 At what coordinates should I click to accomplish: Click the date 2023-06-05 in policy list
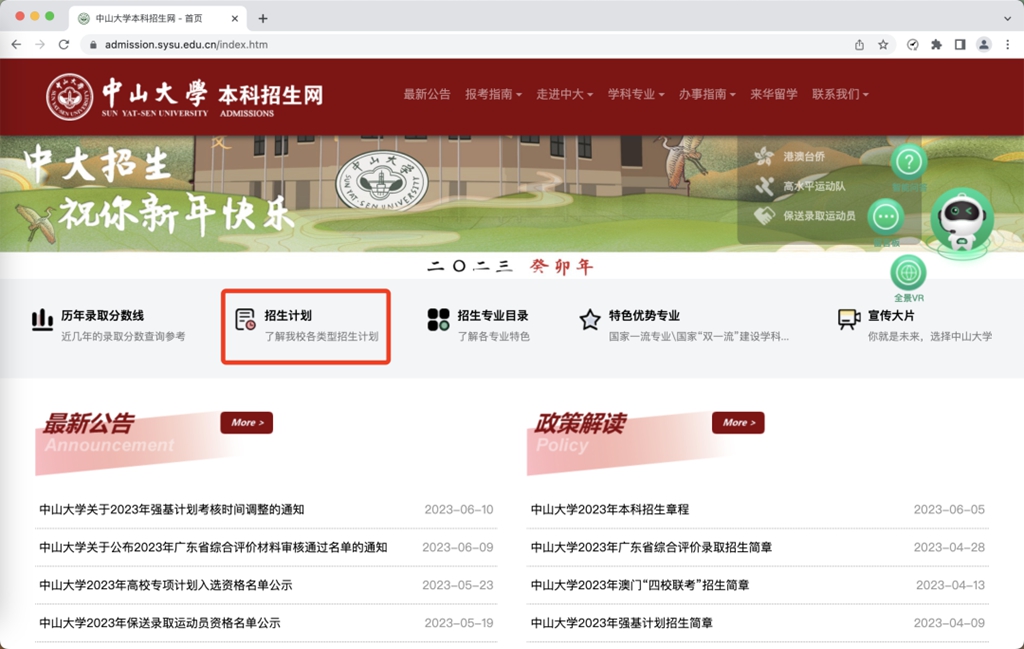(949, 509)
